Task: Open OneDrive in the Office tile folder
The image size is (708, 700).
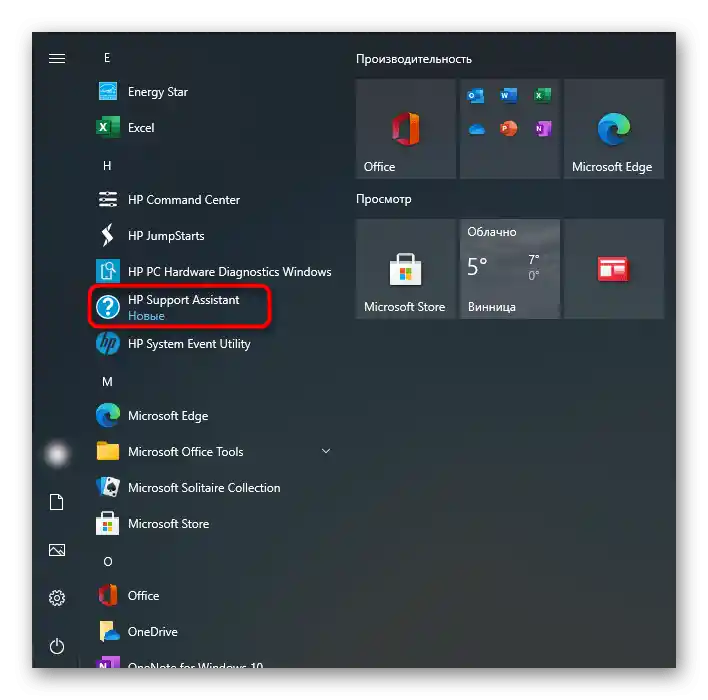Action: click(x=476, y=130)
